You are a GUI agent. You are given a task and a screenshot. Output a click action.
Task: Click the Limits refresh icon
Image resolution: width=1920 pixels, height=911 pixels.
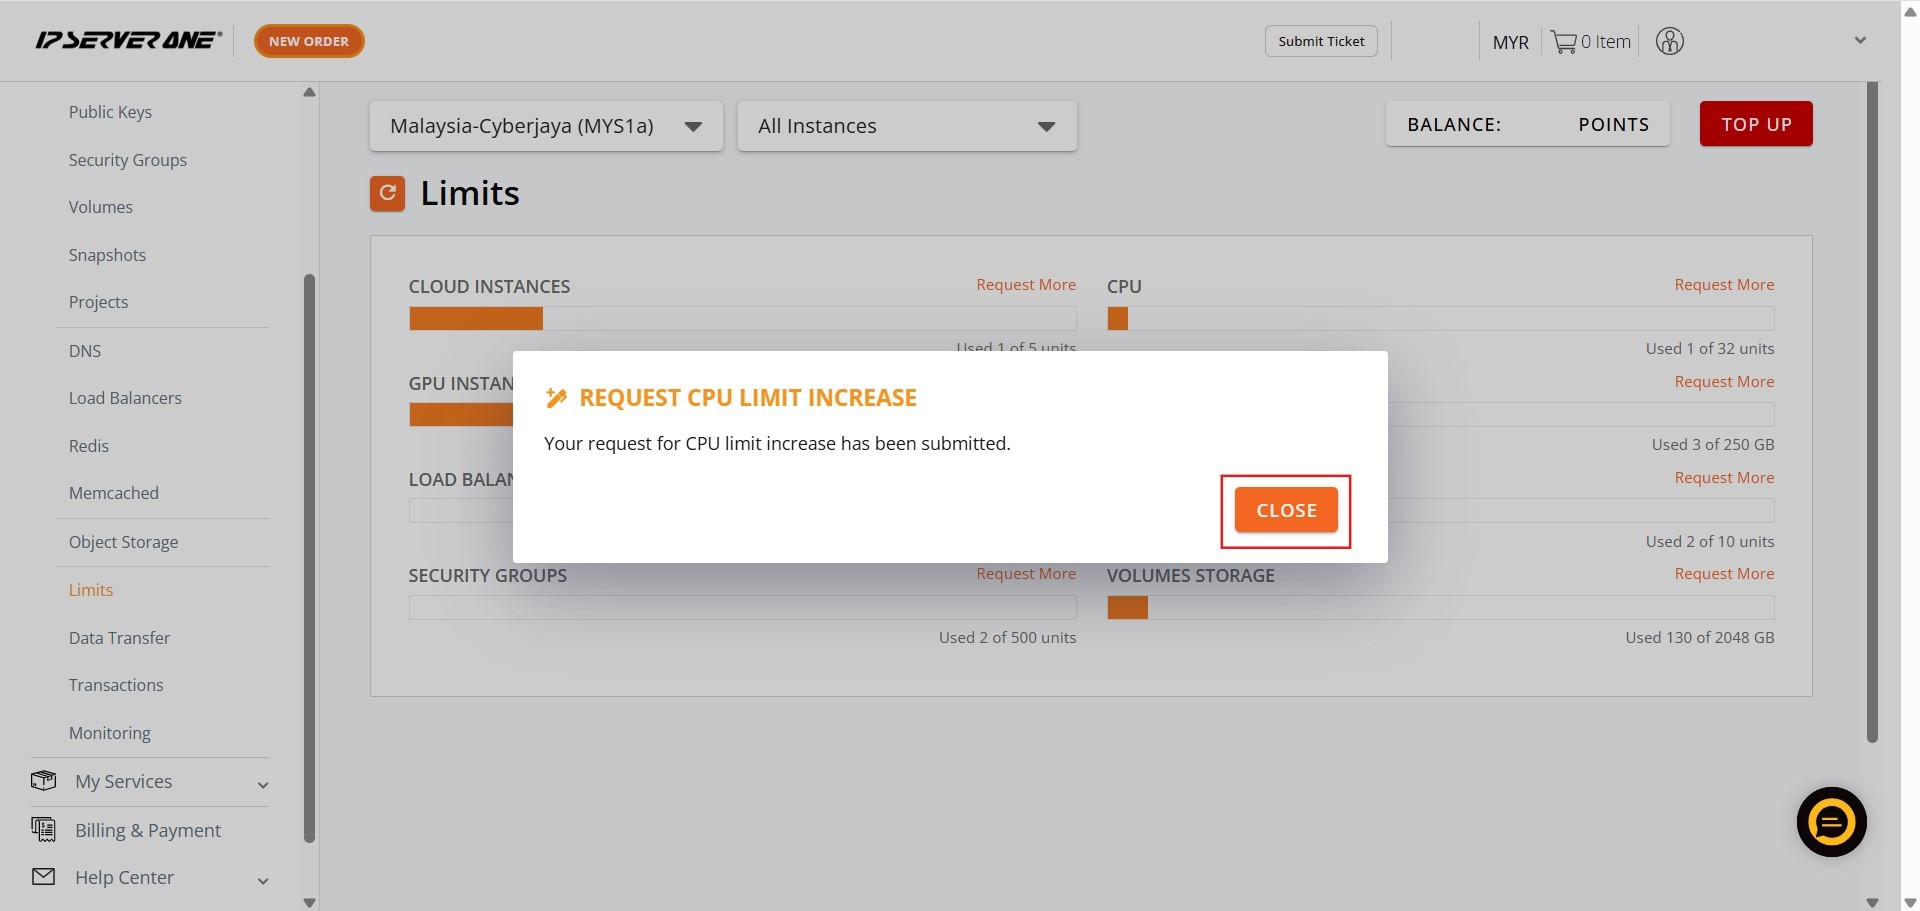(x=387, y=193)
